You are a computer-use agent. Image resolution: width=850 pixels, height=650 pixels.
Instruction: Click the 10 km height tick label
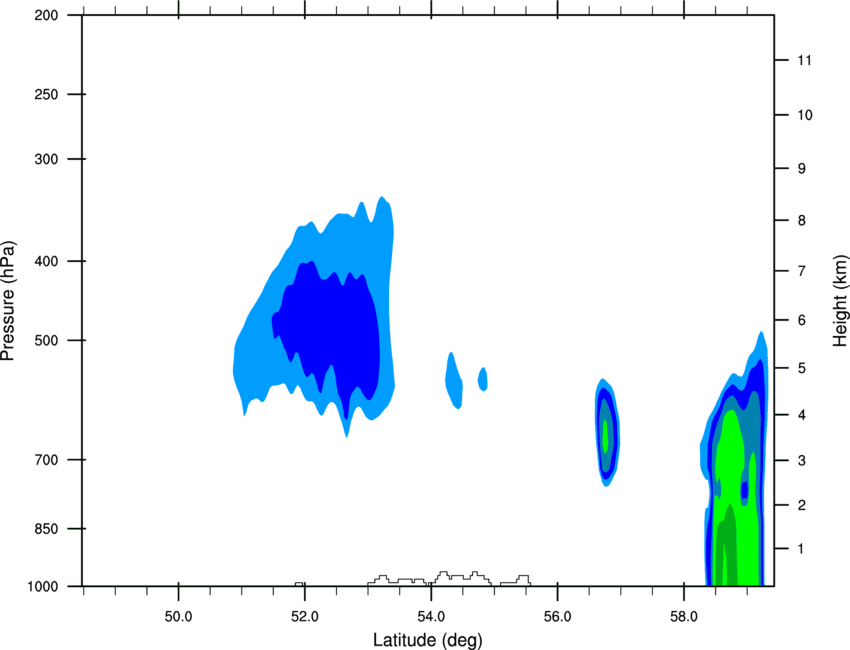pos(804,115)
